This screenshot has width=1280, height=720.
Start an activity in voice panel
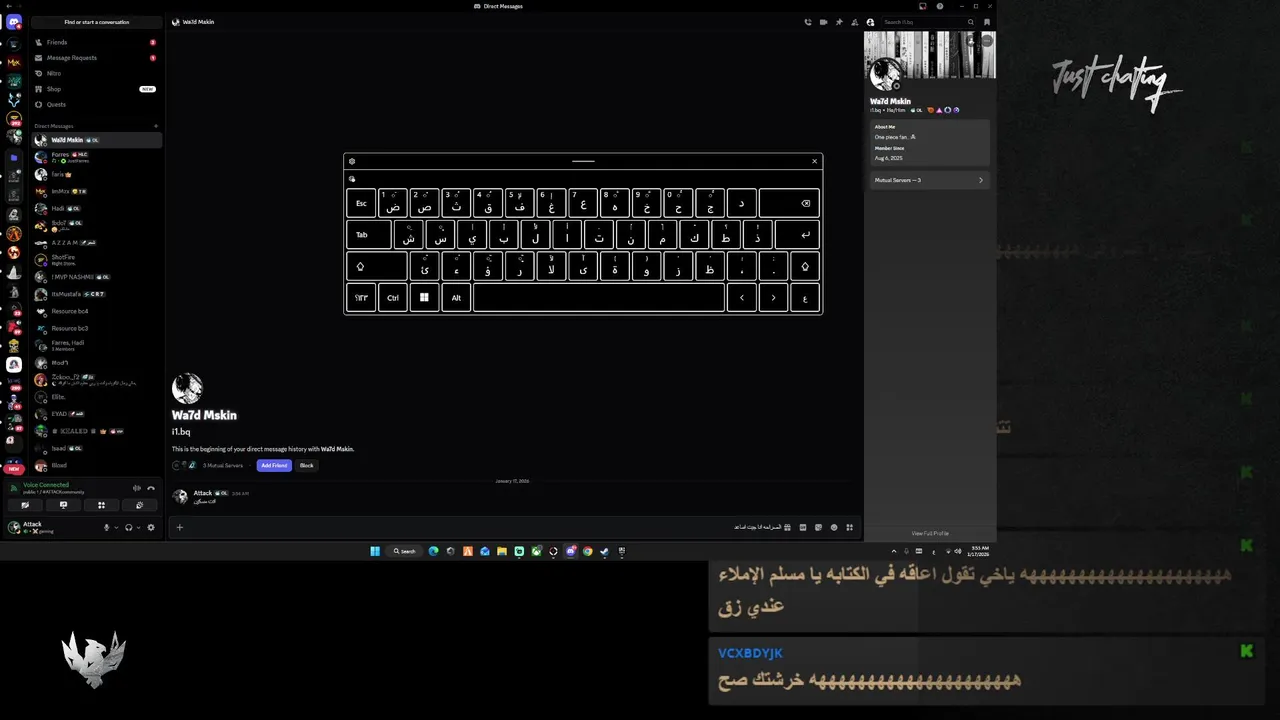101,505
